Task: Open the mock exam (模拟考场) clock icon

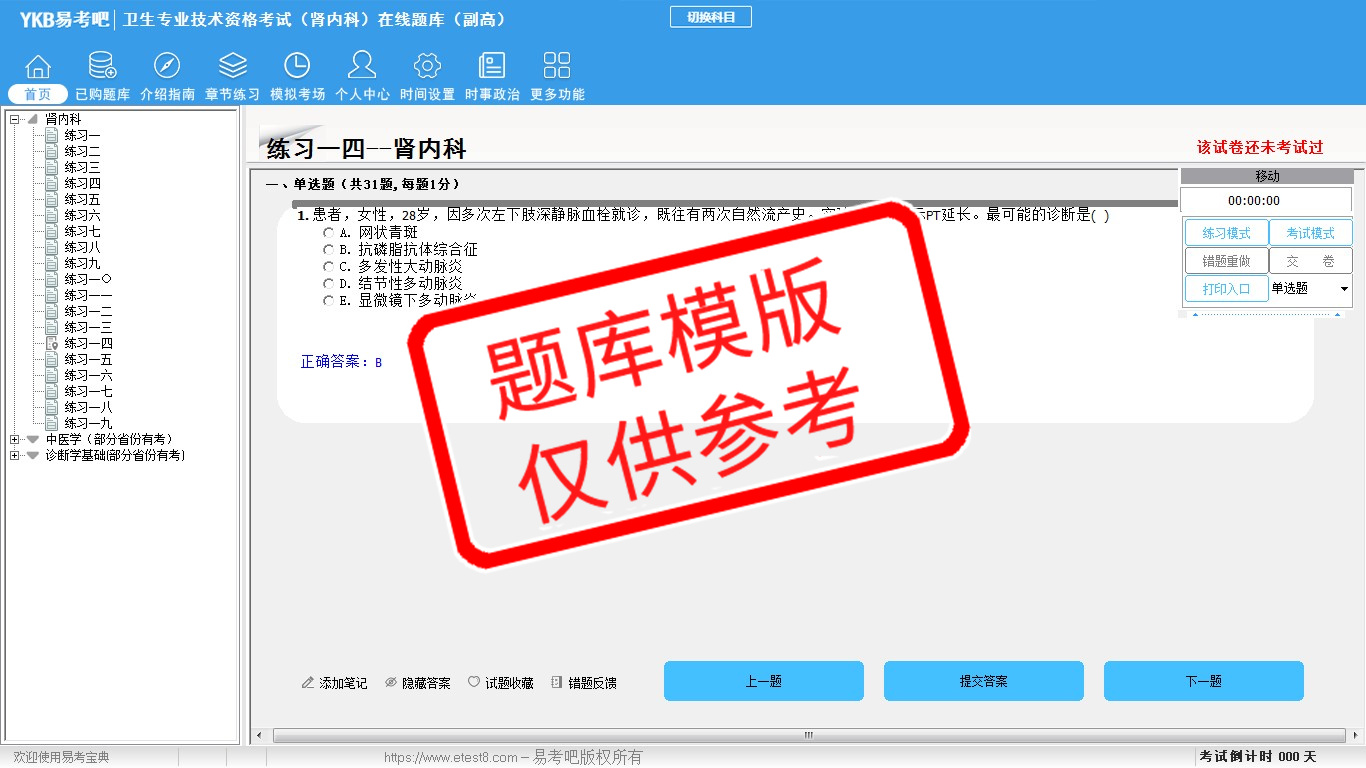Action: tap(297, 67)
